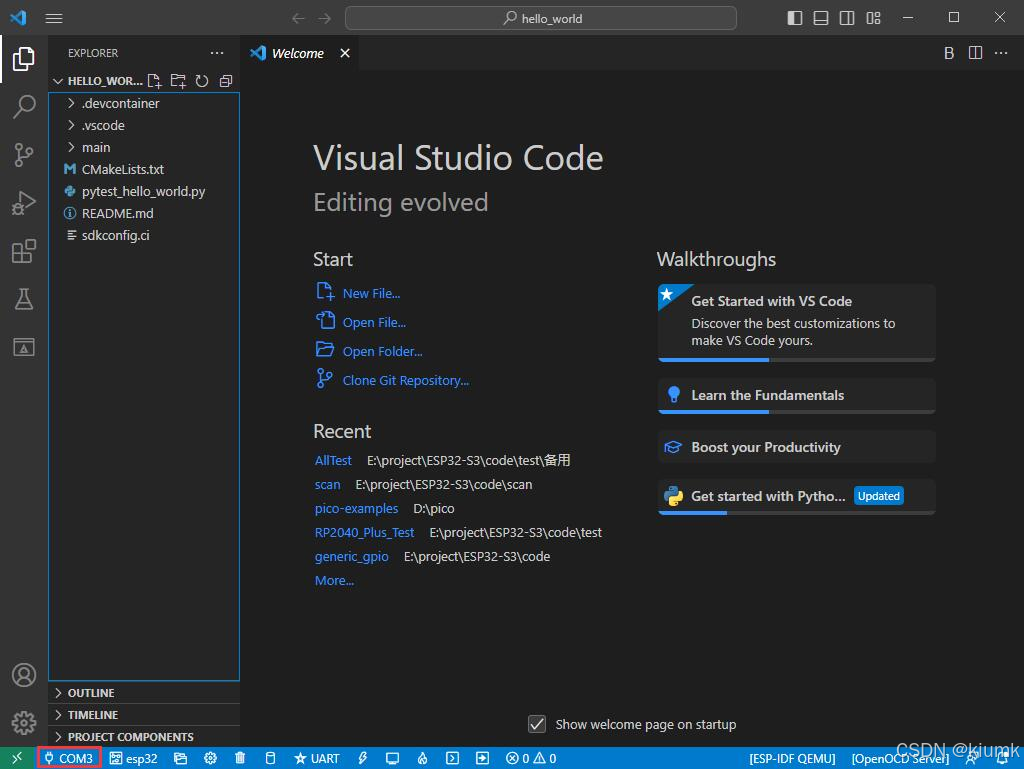Viewport: 1024px width, 769px height.
Task: Click the build, flash and monitor flame icon
Action: point(423,758)
